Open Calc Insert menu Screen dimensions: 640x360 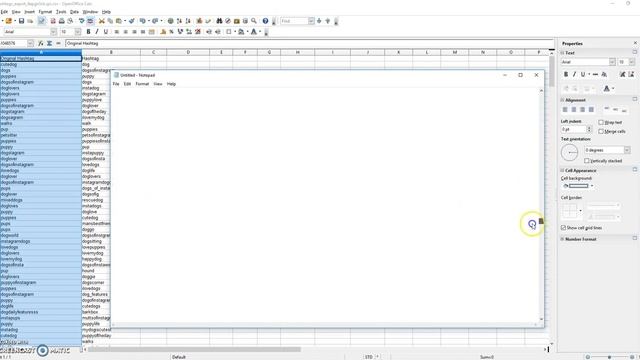pyautogui.click(x=29, y=12)
